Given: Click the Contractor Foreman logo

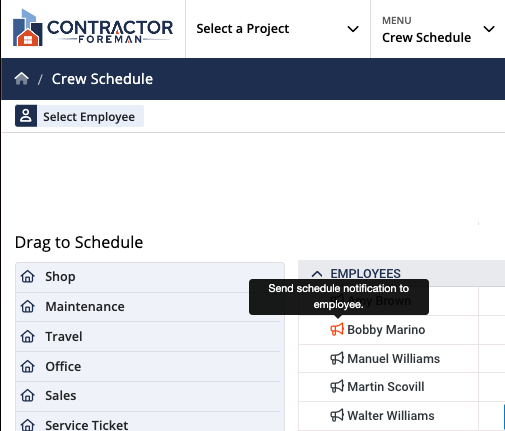Looking at the screenshot, I should tap(93, 28).
